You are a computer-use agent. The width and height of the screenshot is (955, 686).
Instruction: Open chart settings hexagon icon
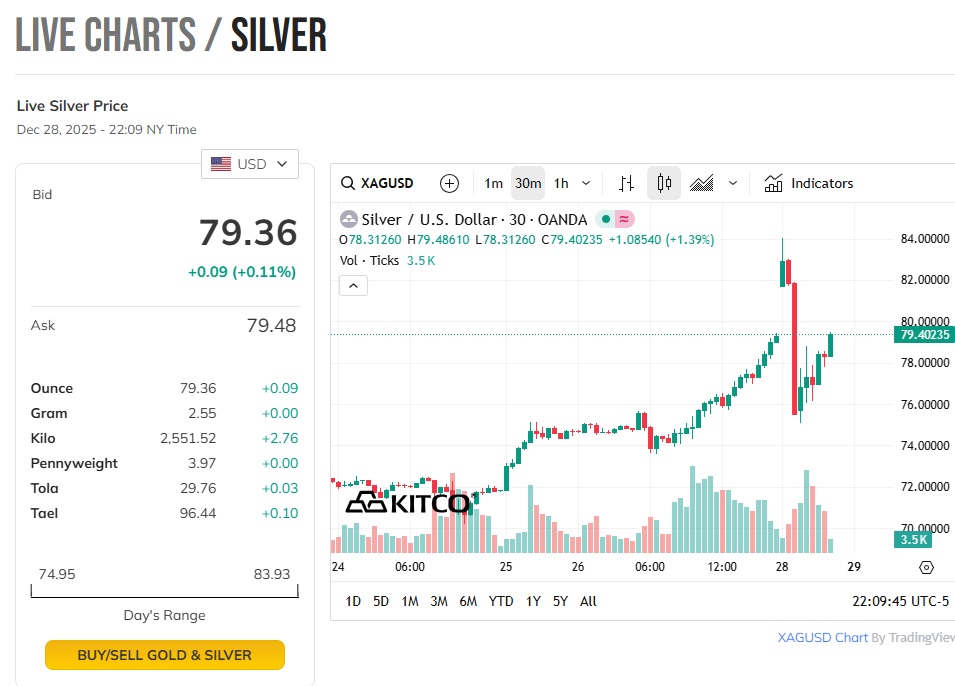pyautogui.click(x=926, y=567)
